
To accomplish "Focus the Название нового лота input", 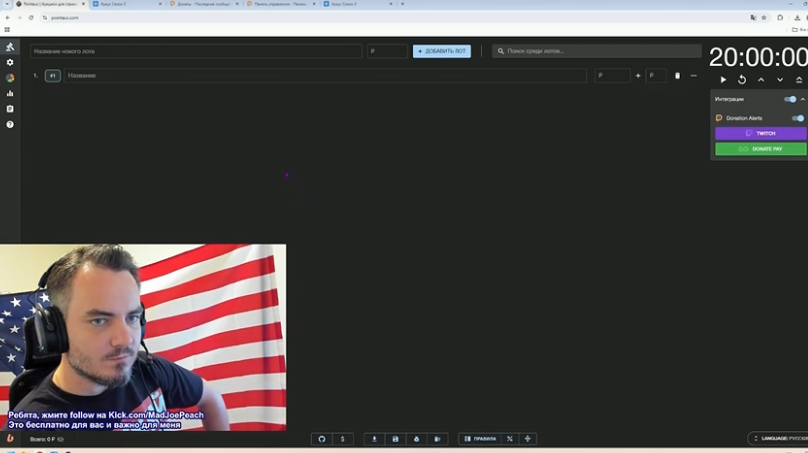I will click(x=196, y=51).
